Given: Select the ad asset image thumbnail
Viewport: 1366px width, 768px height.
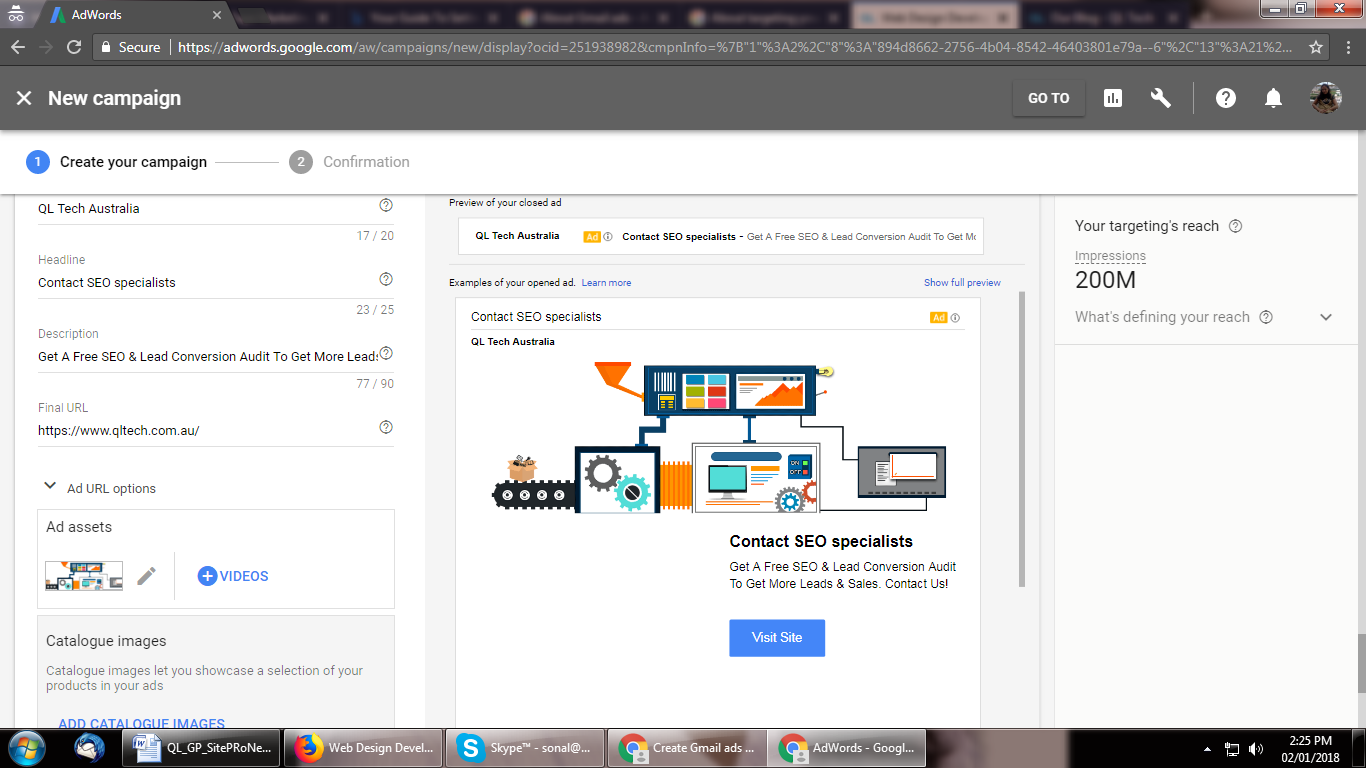Looking at the screenshot, I should [x=84, y=576].
